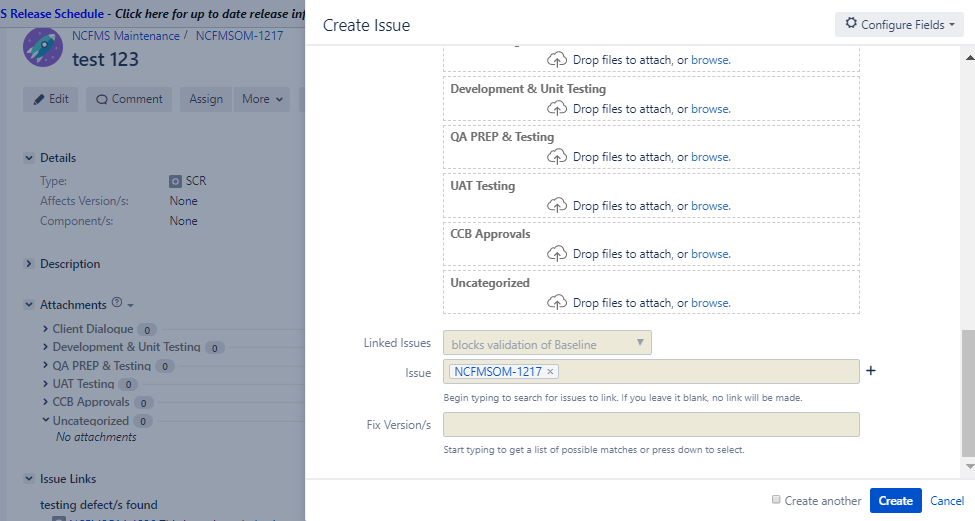Click browse link under CCB Approvals

click(711, 254)
